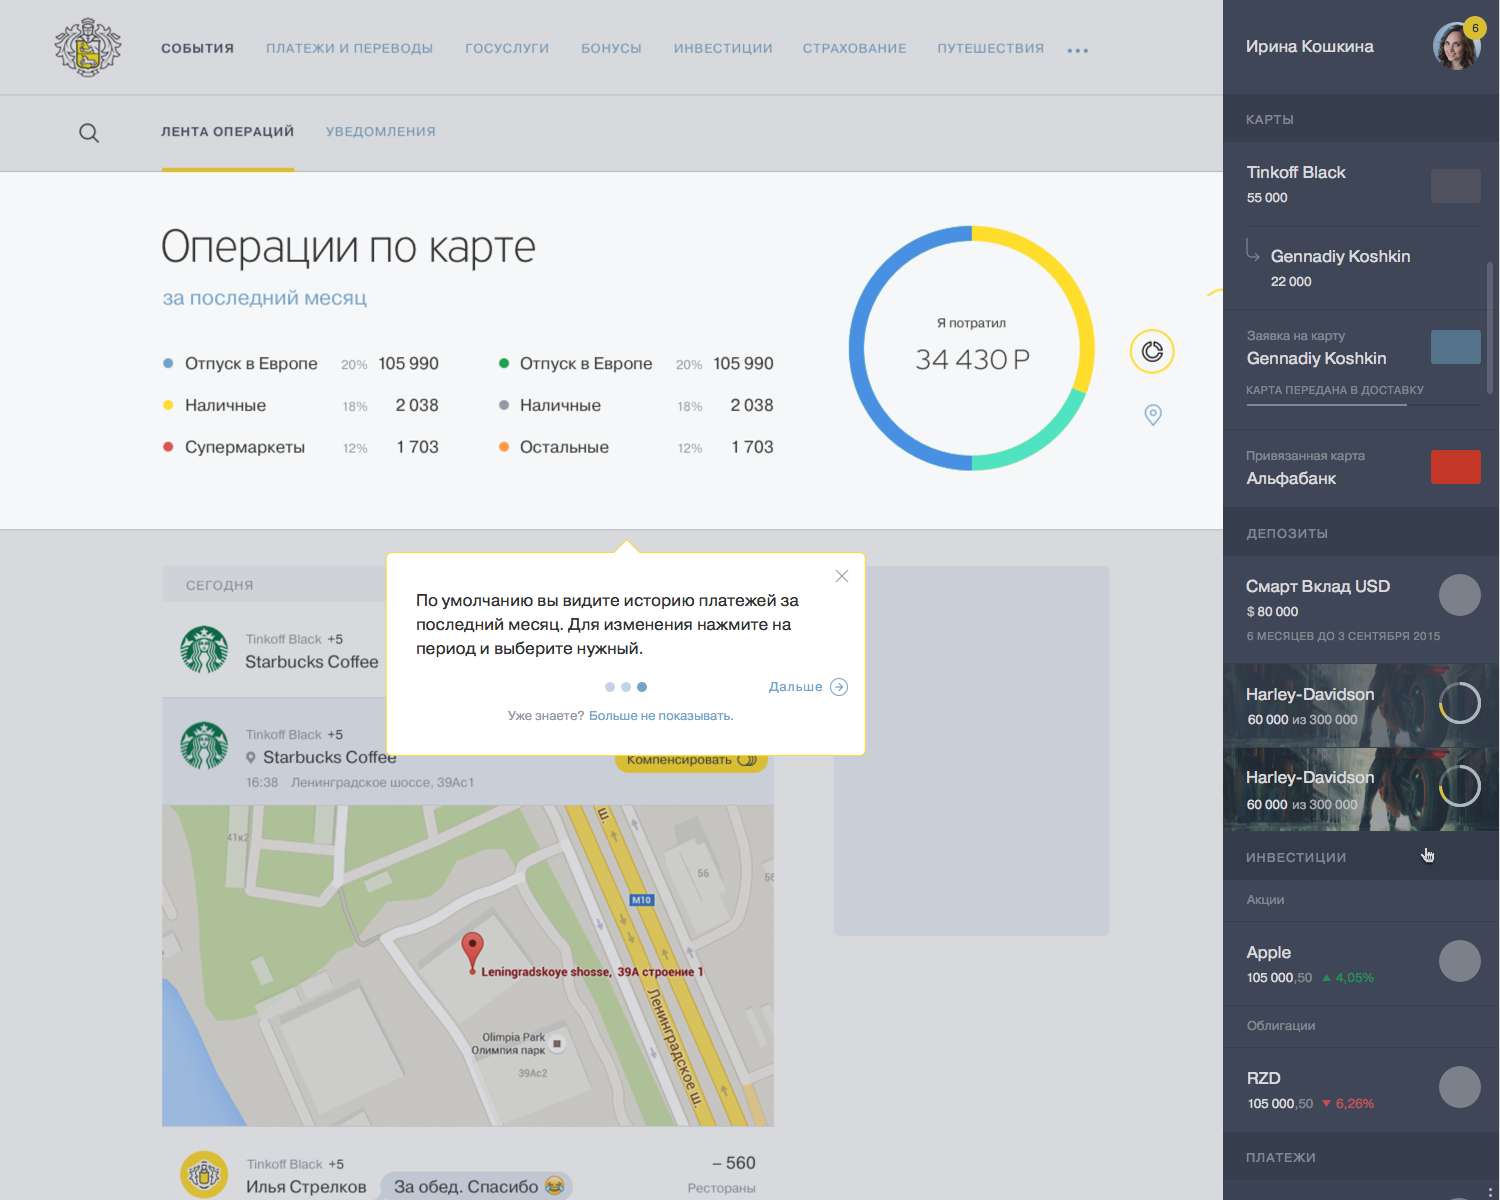Select green-dot Отпуск в Европе category
Viewport: 1500px width, 1200px height.
point(636,364)
